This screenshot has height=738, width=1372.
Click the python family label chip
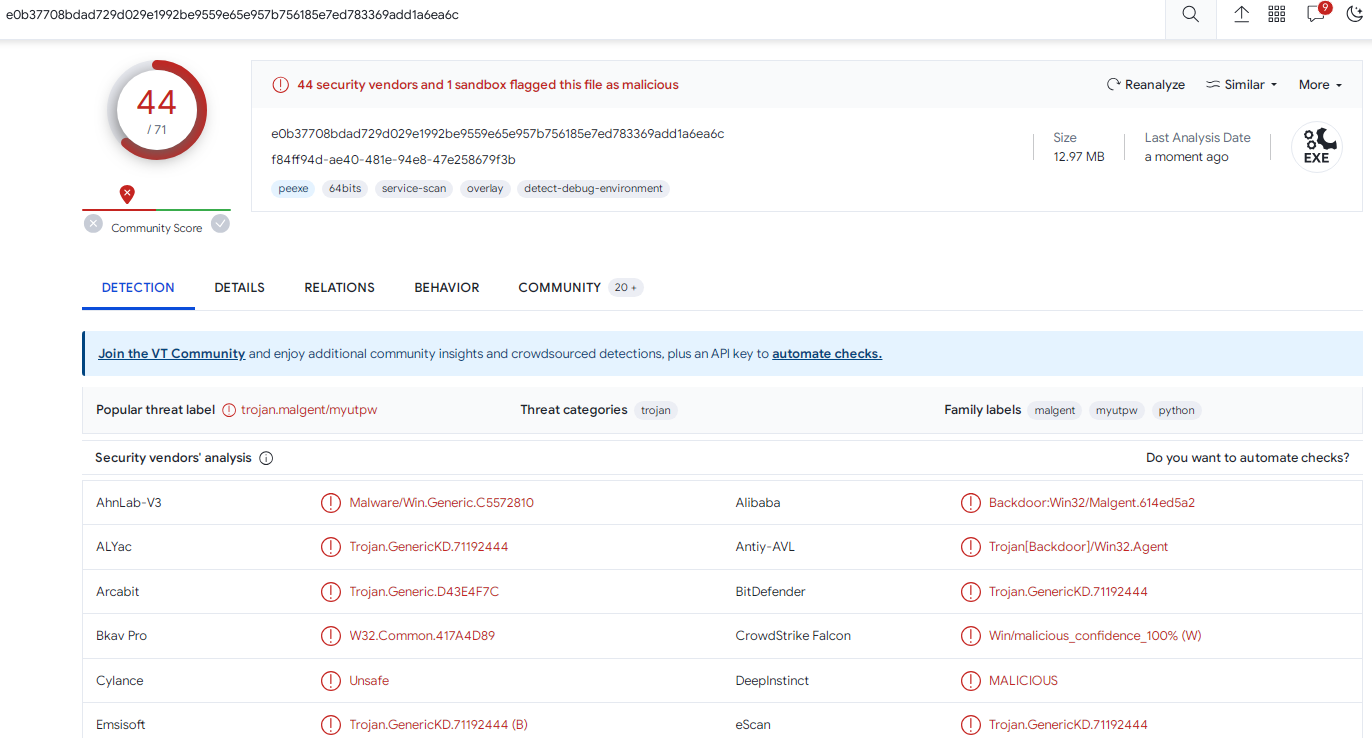pyautogui.click(x=1176, y=410)
